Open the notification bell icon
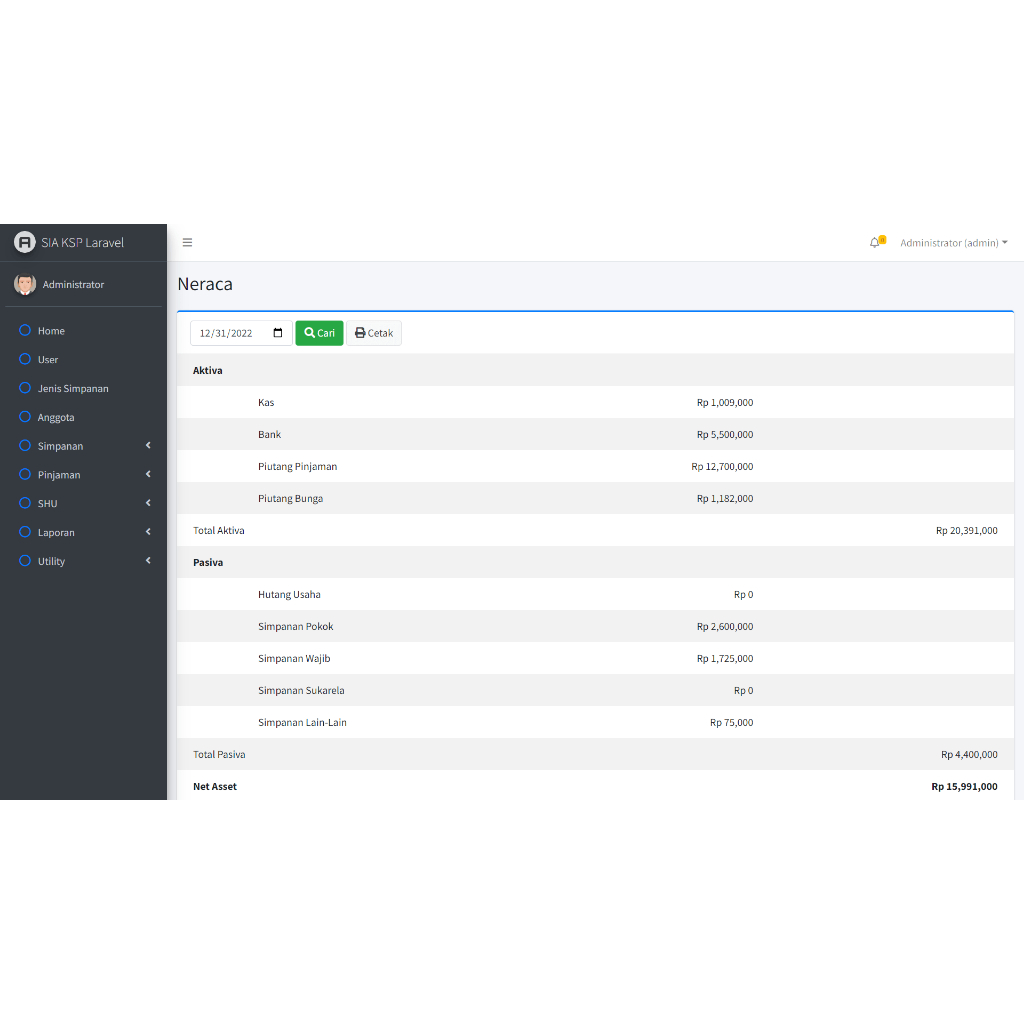1024x1024 pixels. pos(875,243)
